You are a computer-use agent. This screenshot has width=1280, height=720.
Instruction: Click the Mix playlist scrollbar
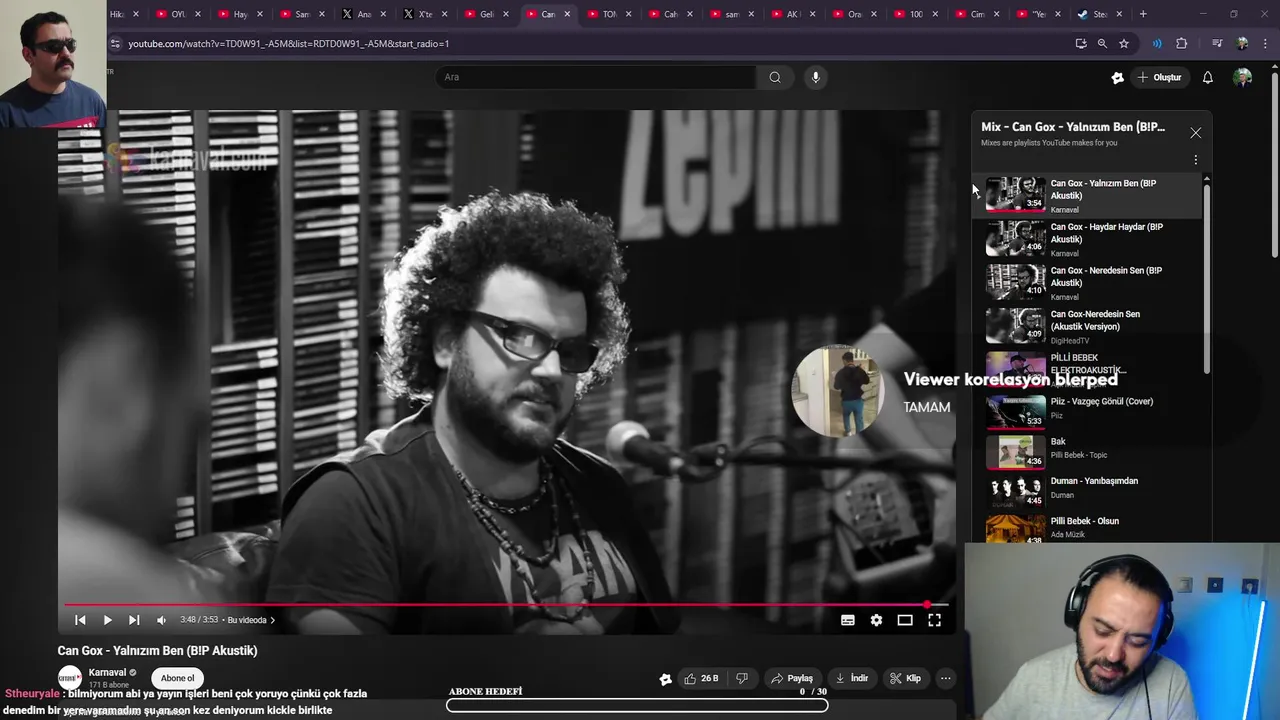(x=1207, y=280)
